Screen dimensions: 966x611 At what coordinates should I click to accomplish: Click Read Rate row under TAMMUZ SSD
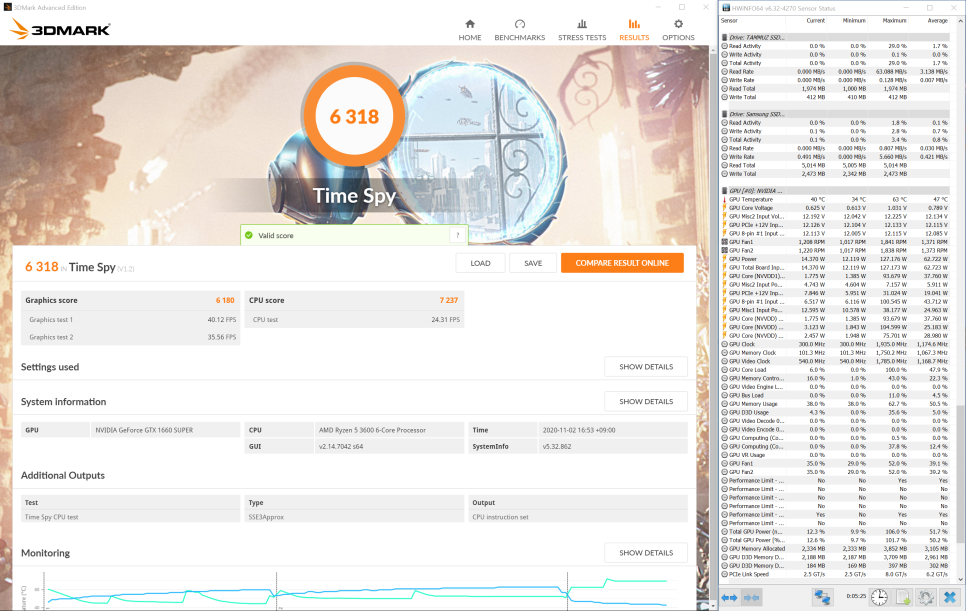click(835, 71)
